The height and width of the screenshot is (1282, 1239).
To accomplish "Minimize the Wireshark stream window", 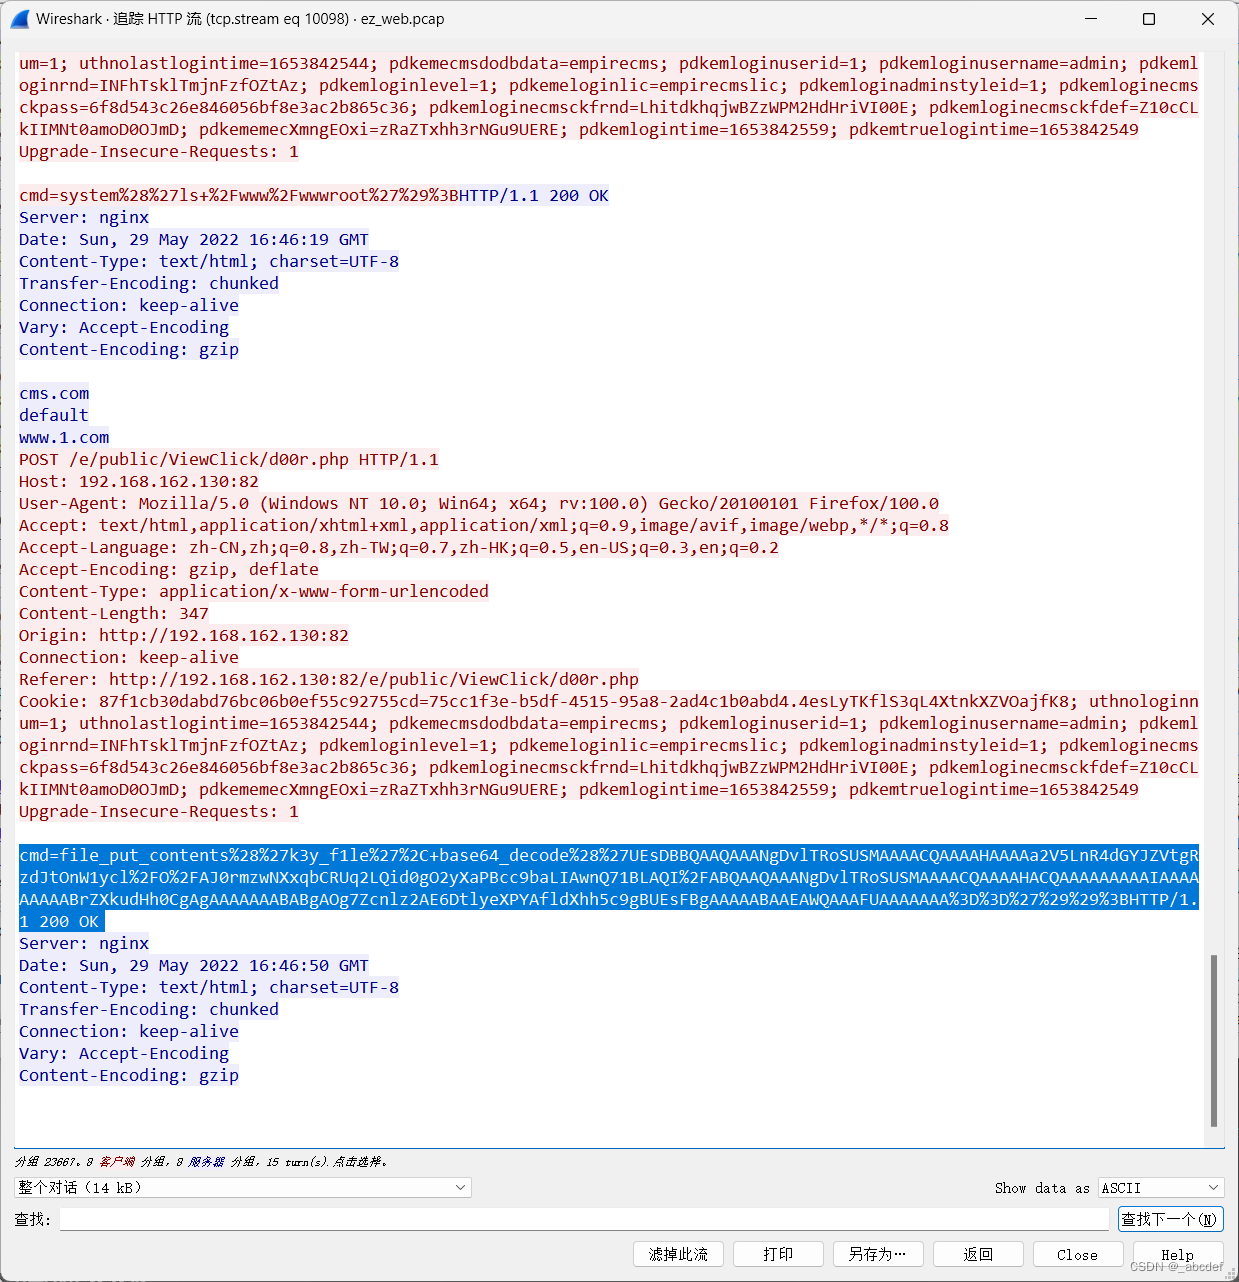I will 1091,19.
